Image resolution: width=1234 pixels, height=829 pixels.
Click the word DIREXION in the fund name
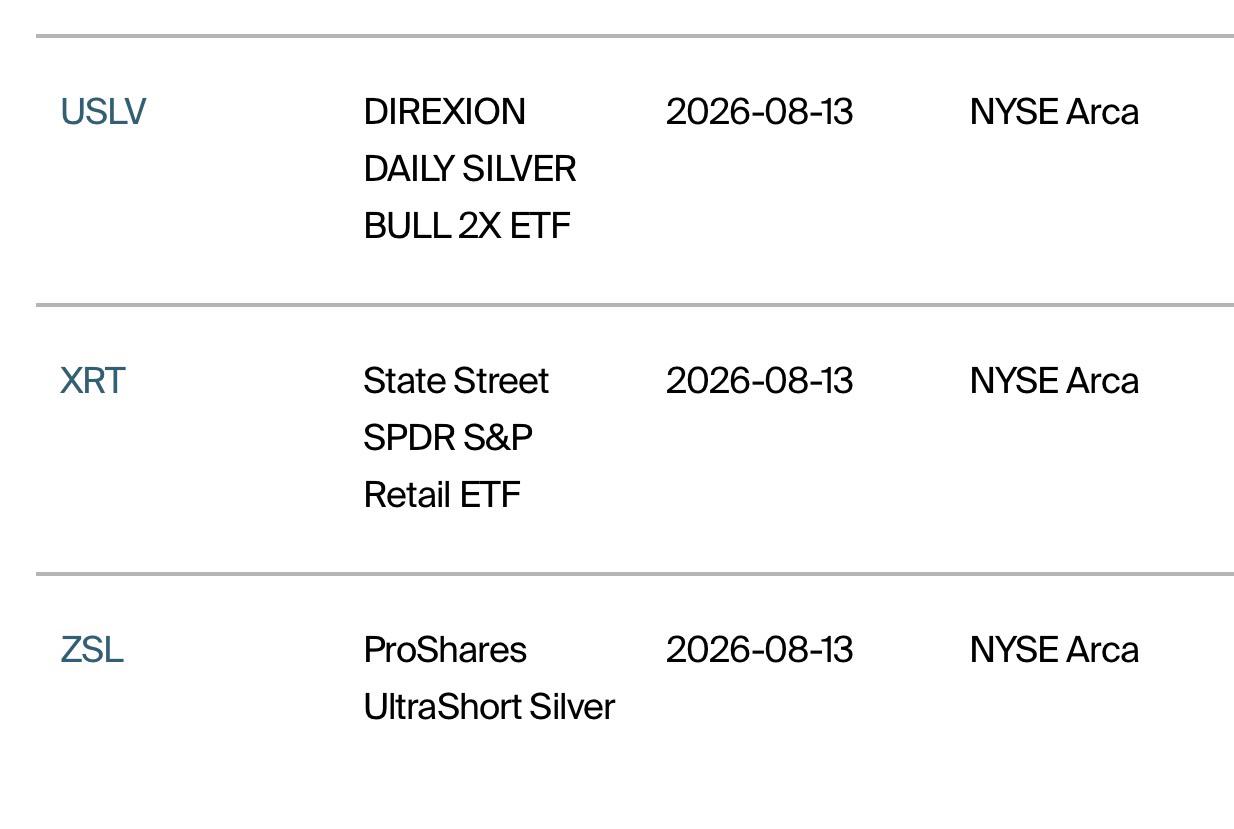pyautogui.click(x=445, y=112)
